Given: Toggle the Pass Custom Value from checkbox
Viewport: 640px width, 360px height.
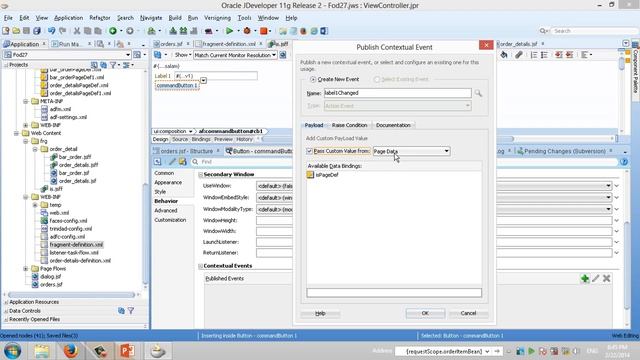Looking at the screenshot, I should 309,151.
